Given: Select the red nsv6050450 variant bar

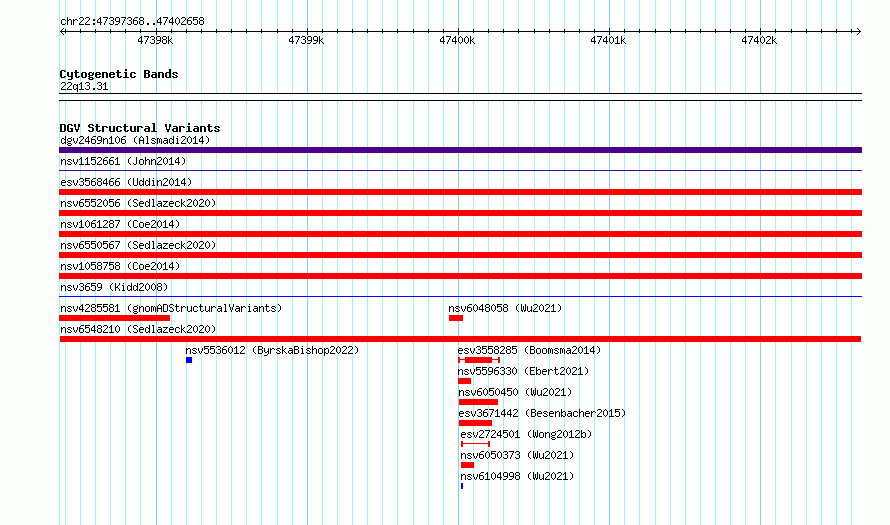Looking at the screenshot, I should point(478,402).
